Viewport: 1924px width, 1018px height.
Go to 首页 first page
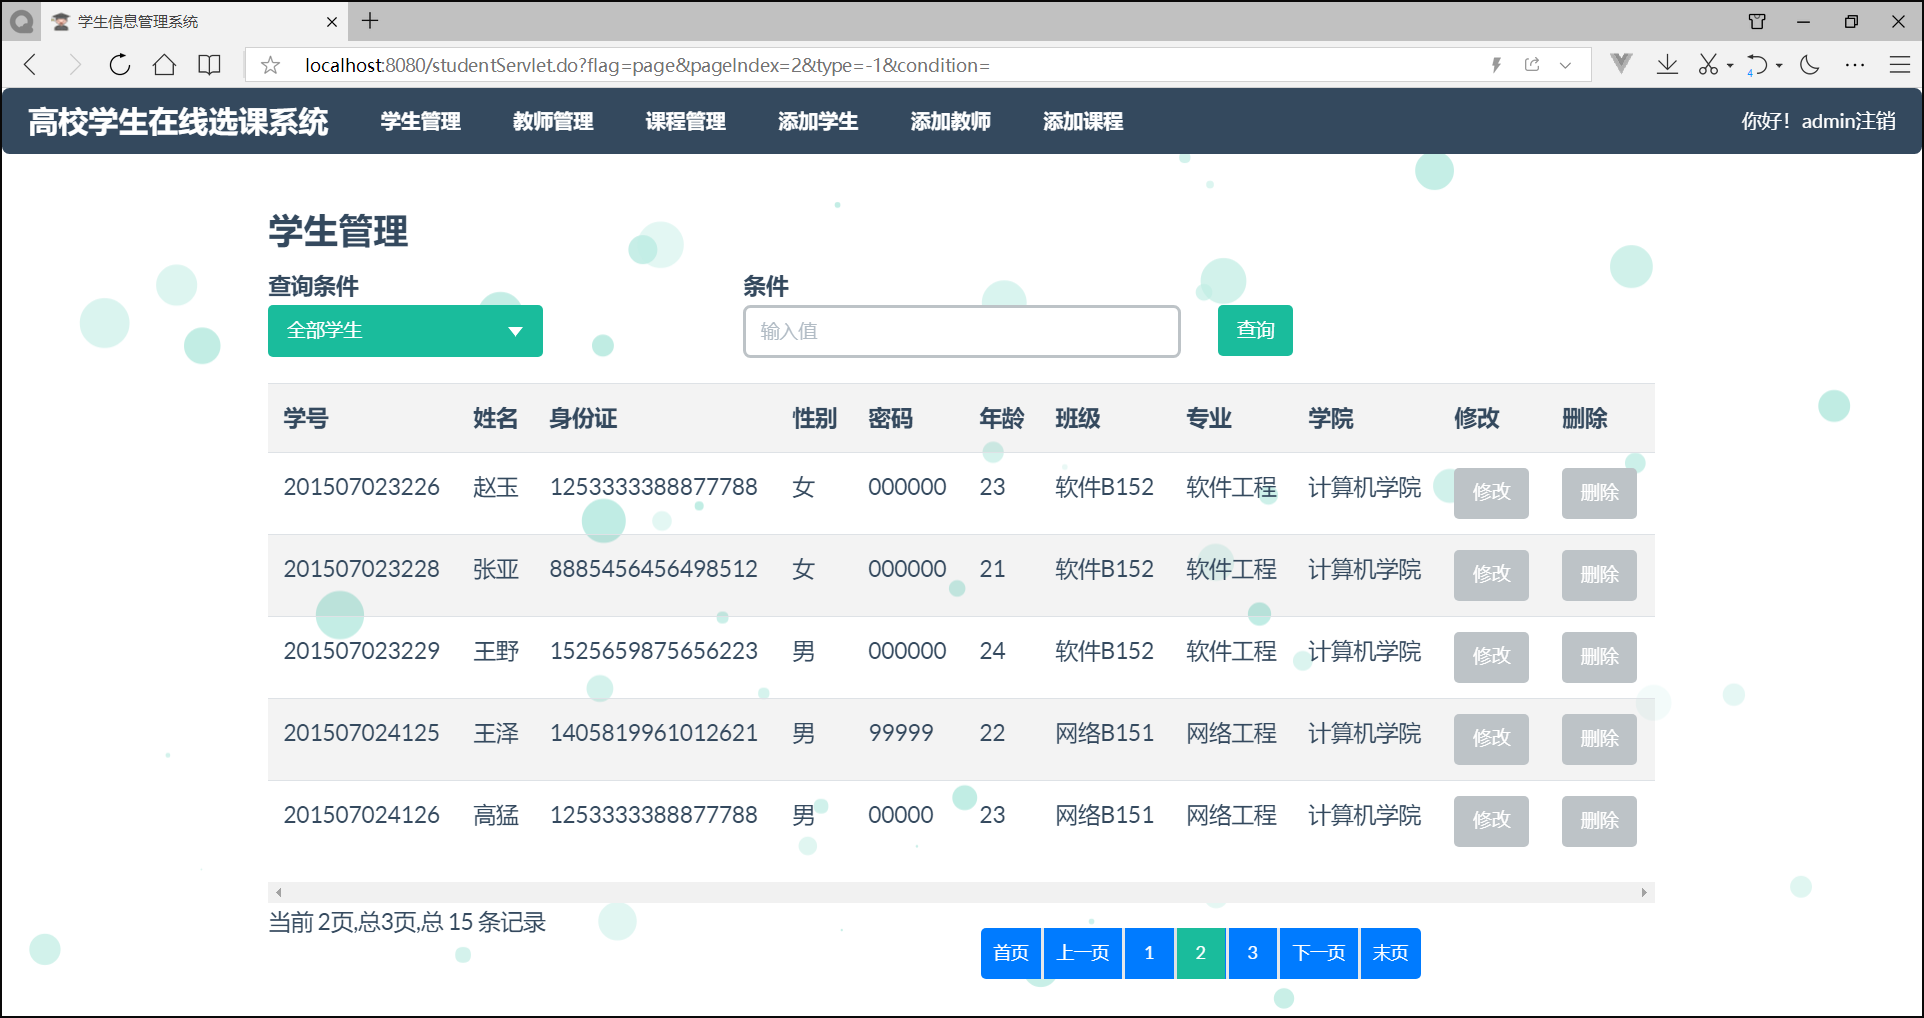tap(1011, 953)
